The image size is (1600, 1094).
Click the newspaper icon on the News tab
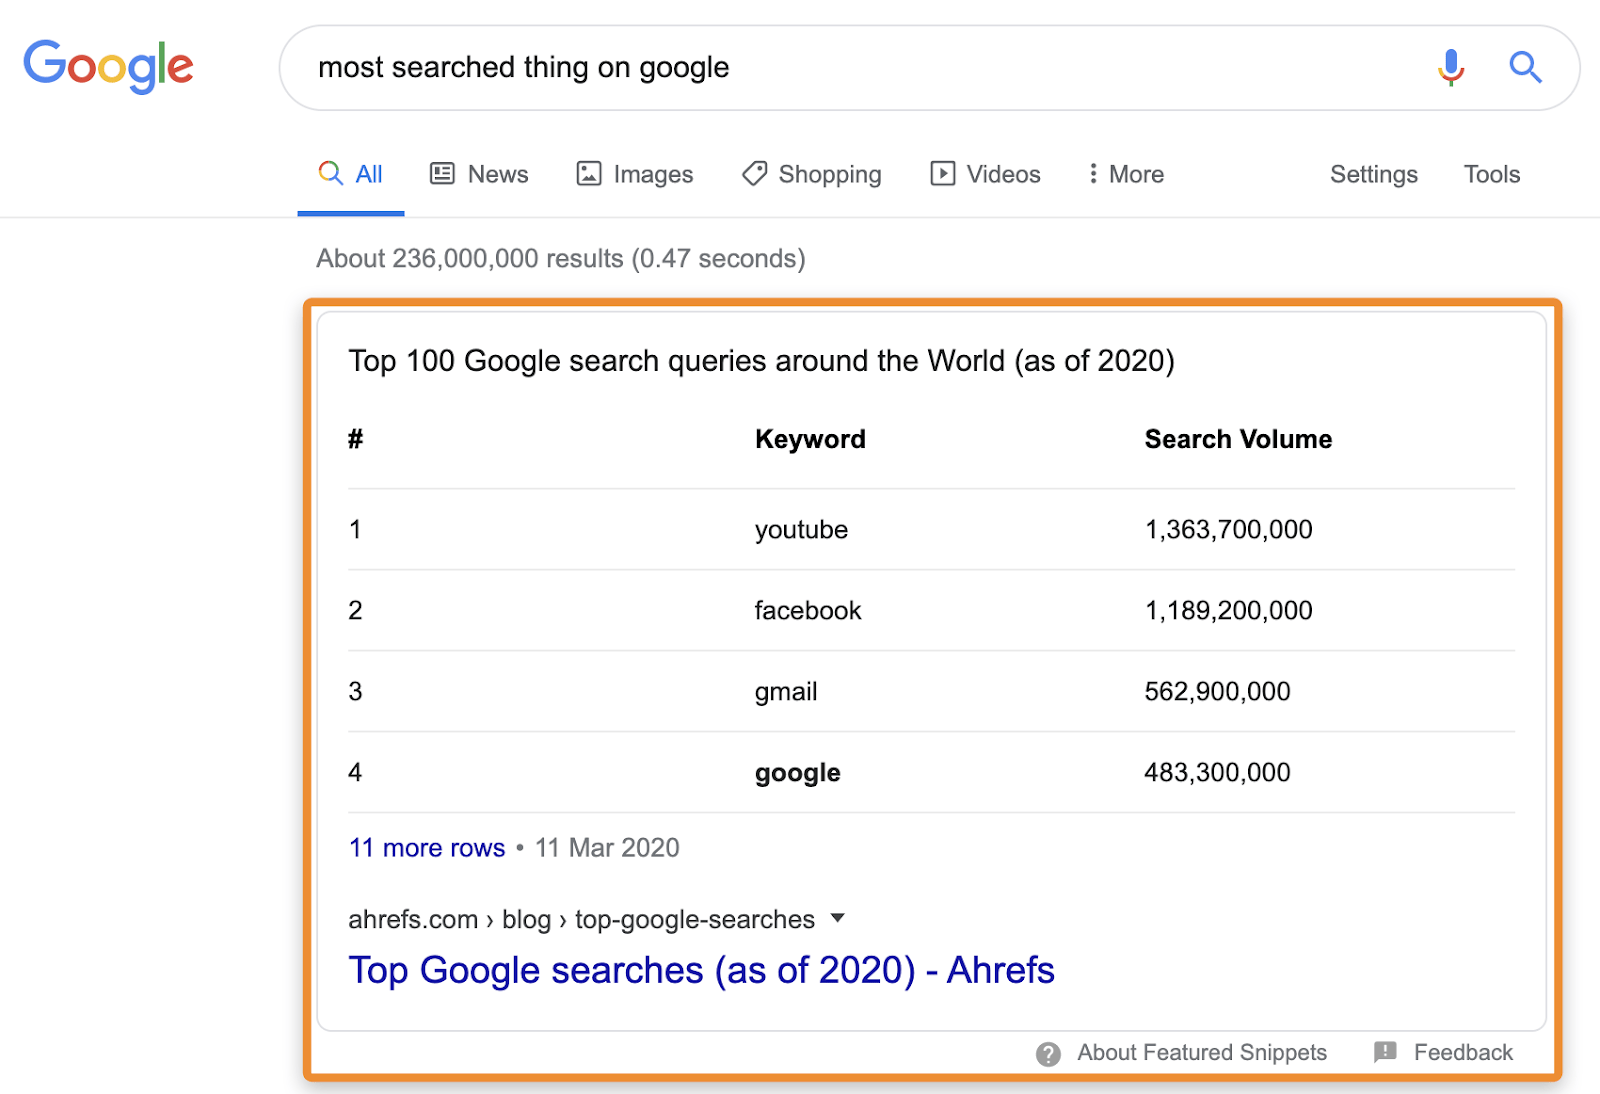(441, 173)
